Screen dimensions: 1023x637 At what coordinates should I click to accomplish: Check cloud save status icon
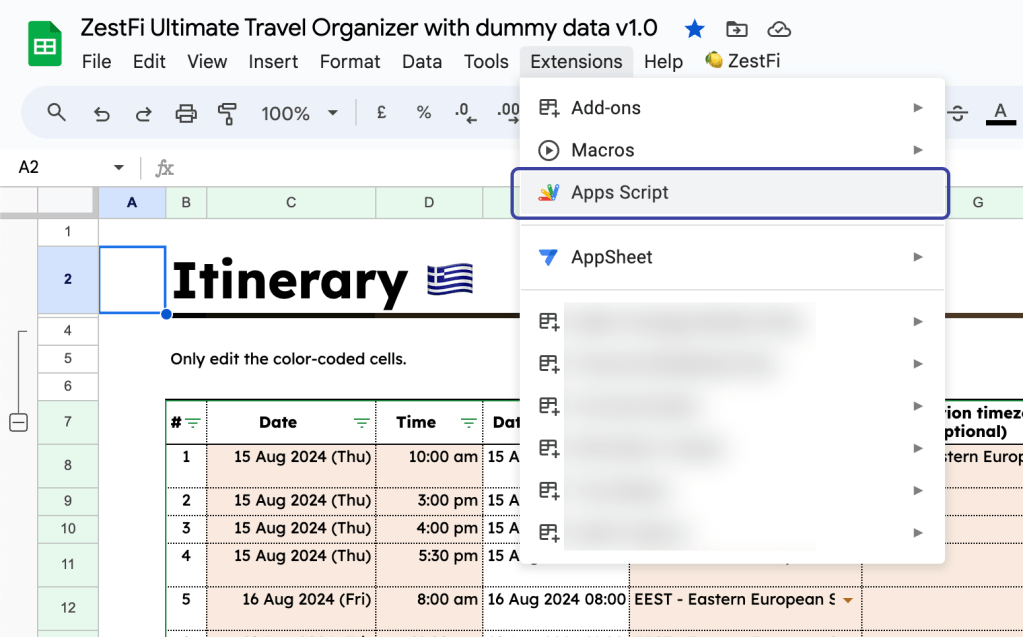[778, 28]
